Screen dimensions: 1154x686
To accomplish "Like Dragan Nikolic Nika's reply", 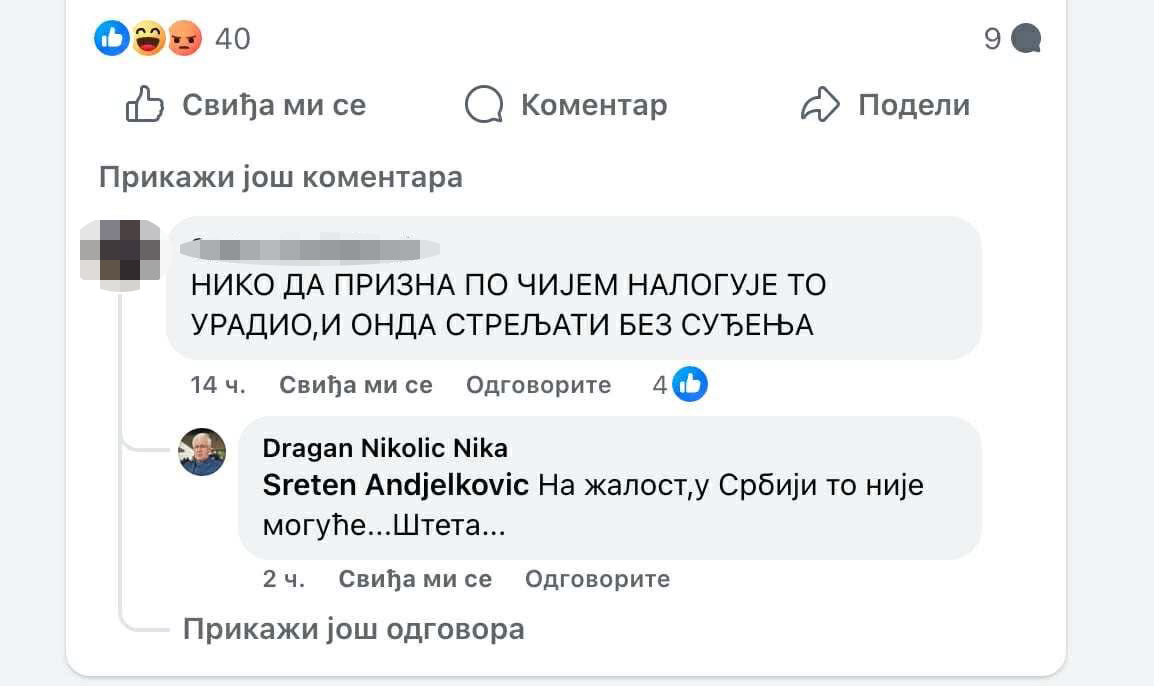I will coord(415,578).
